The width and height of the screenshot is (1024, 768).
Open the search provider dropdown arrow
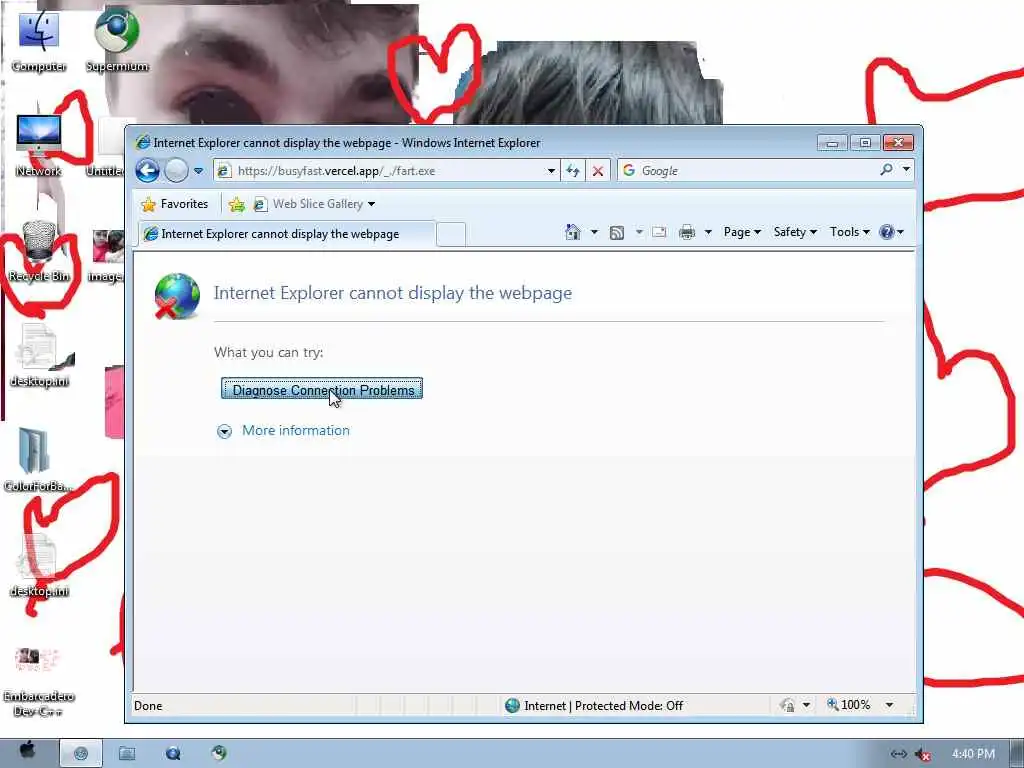tap(906, 169)
